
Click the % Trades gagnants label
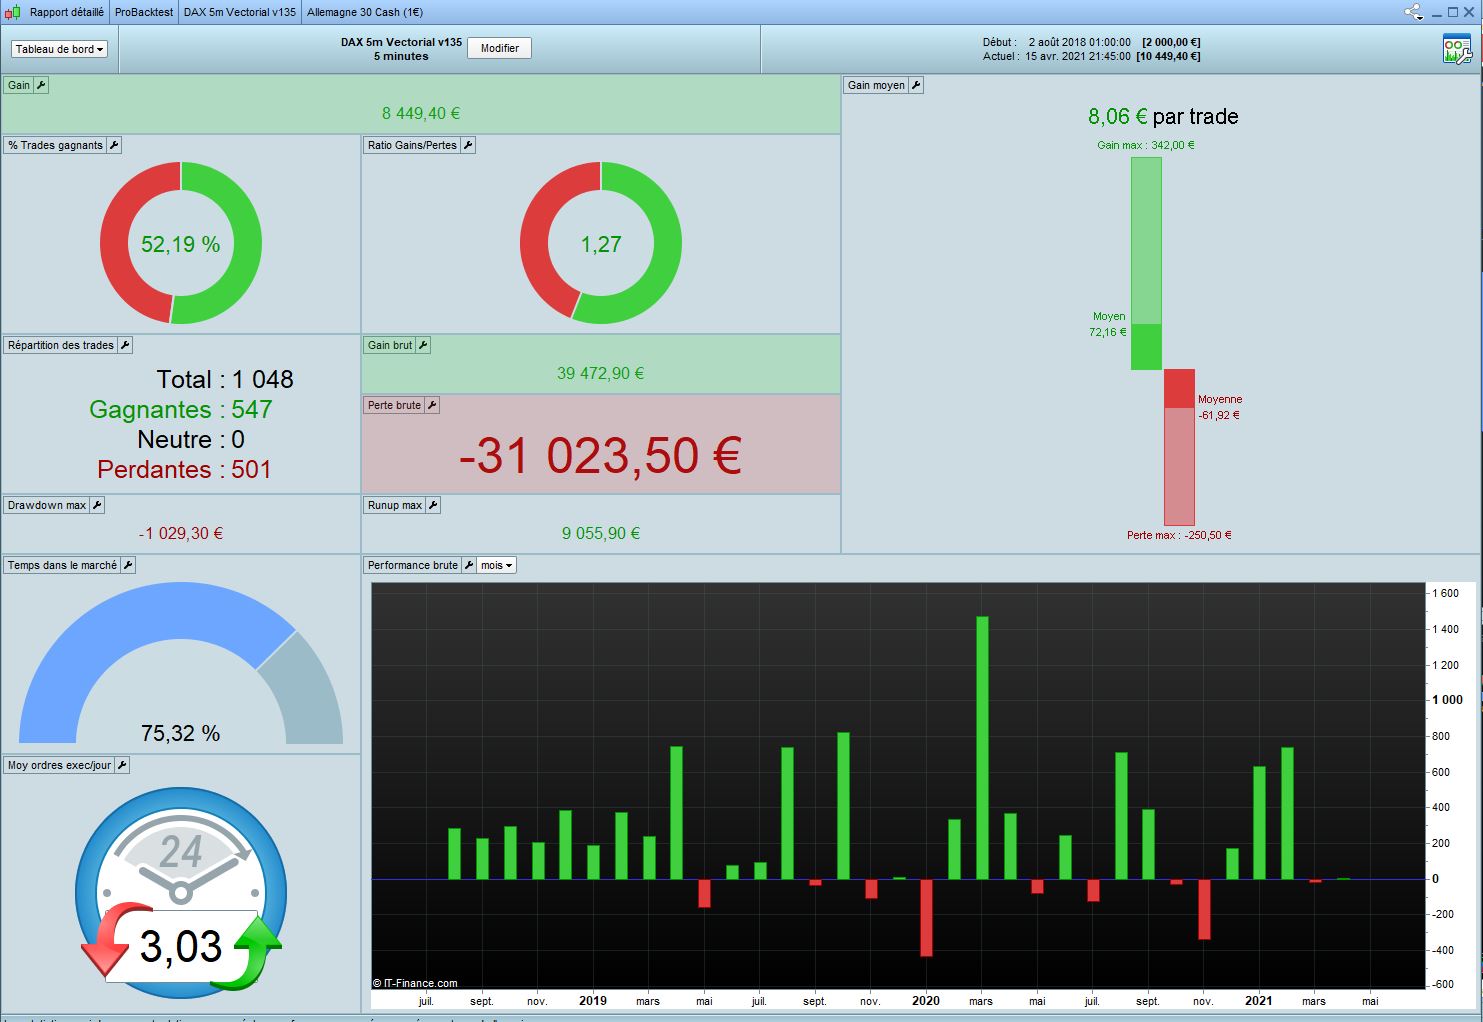click(55, 145)
